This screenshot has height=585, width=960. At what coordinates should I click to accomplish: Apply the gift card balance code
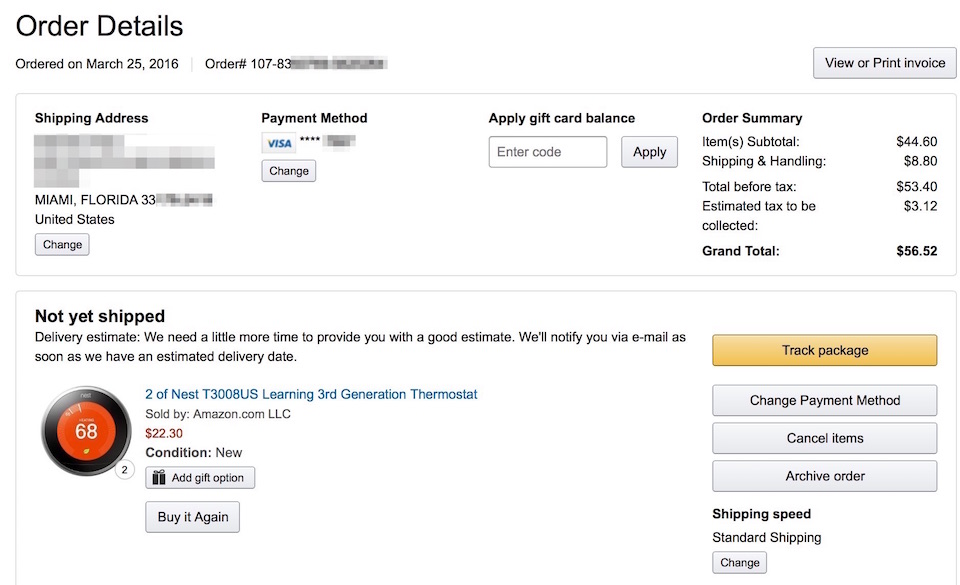click(649, 152)
